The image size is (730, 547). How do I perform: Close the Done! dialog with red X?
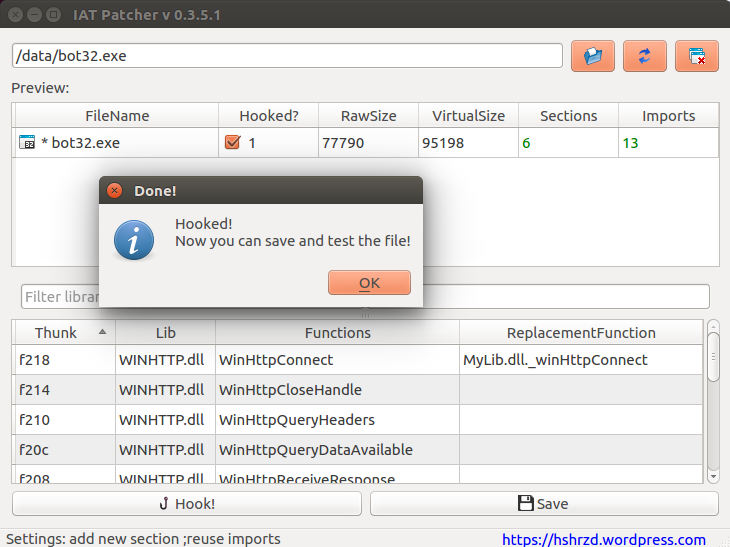115,191
